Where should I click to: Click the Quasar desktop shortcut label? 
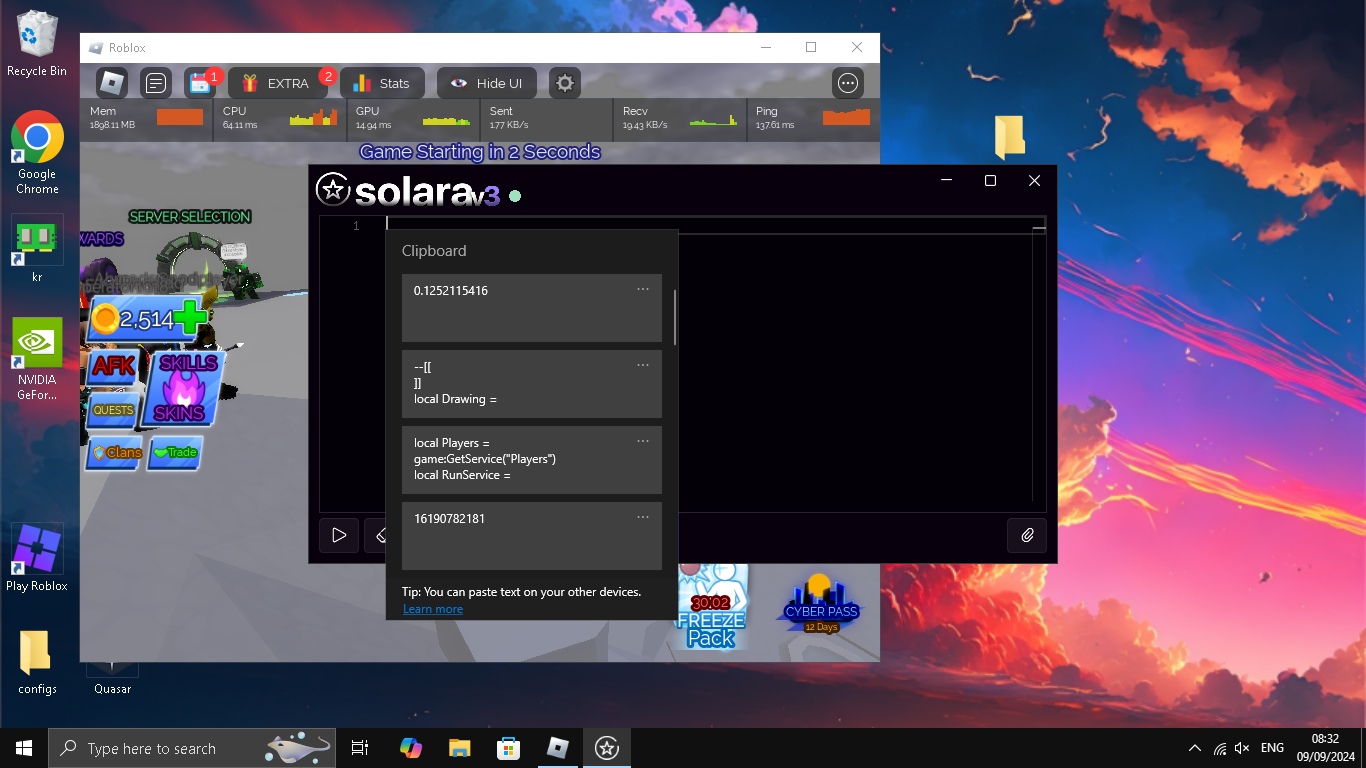[x=112, y=689]
